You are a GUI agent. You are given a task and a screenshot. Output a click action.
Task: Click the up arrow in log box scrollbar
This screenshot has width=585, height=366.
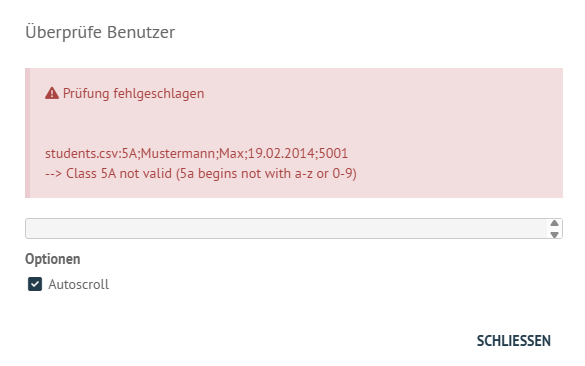point(554,223)
